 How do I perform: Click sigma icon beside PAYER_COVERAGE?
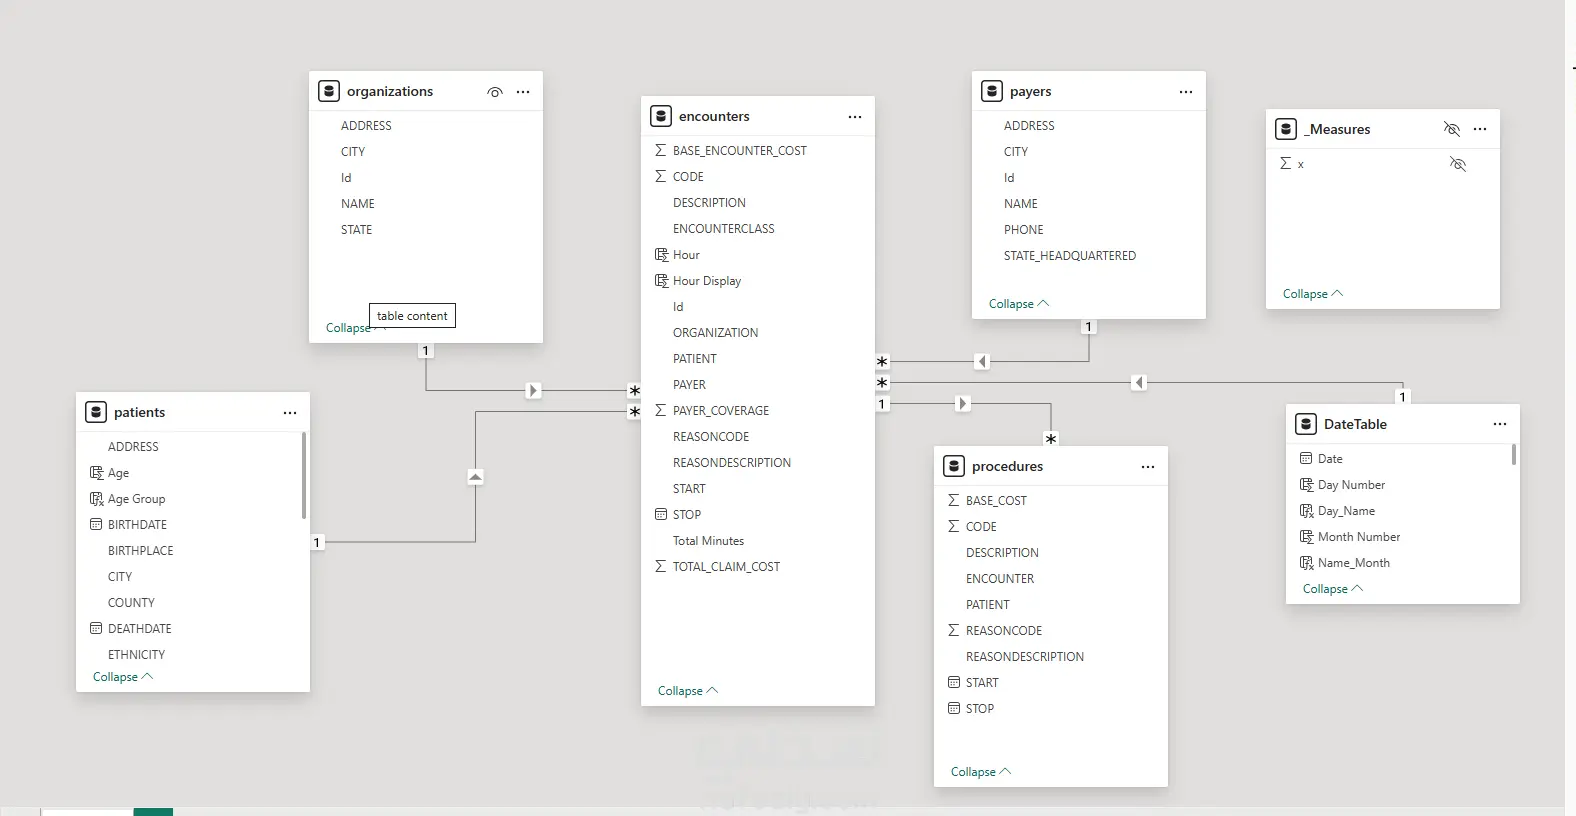[660, 410]
